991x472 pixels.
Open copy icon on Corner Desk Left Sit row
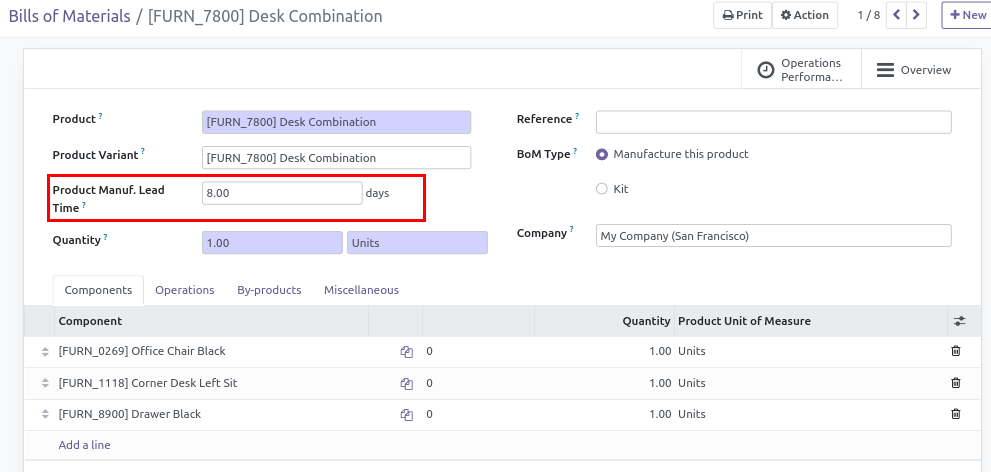point(406,384)
